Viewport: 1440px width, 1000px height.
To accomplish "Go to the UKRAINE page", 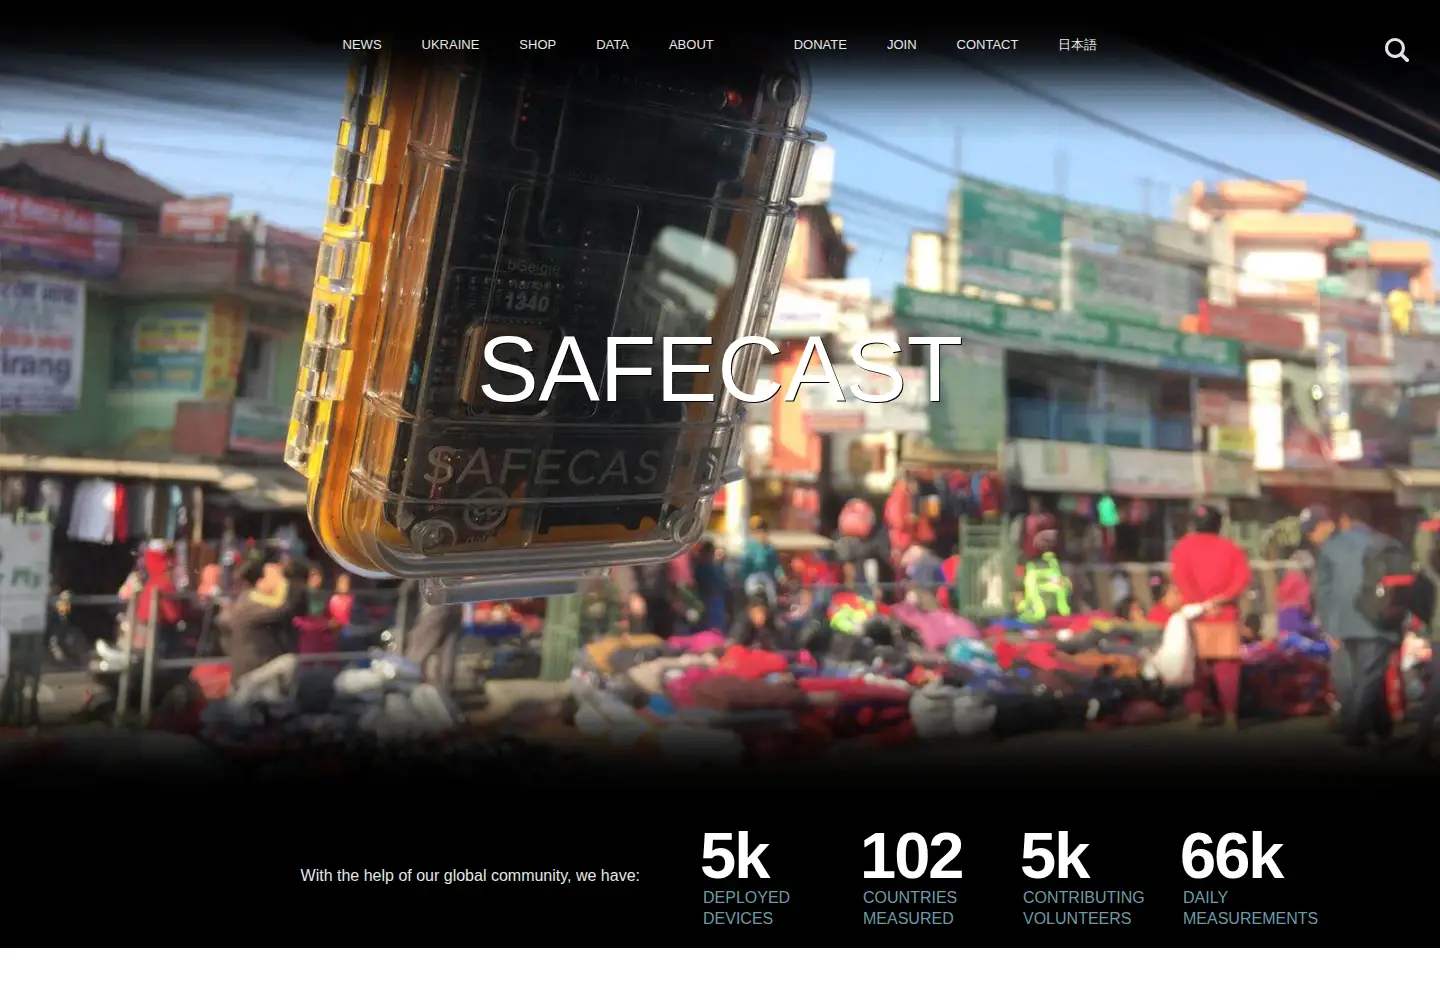I will (x=450, y=45).
